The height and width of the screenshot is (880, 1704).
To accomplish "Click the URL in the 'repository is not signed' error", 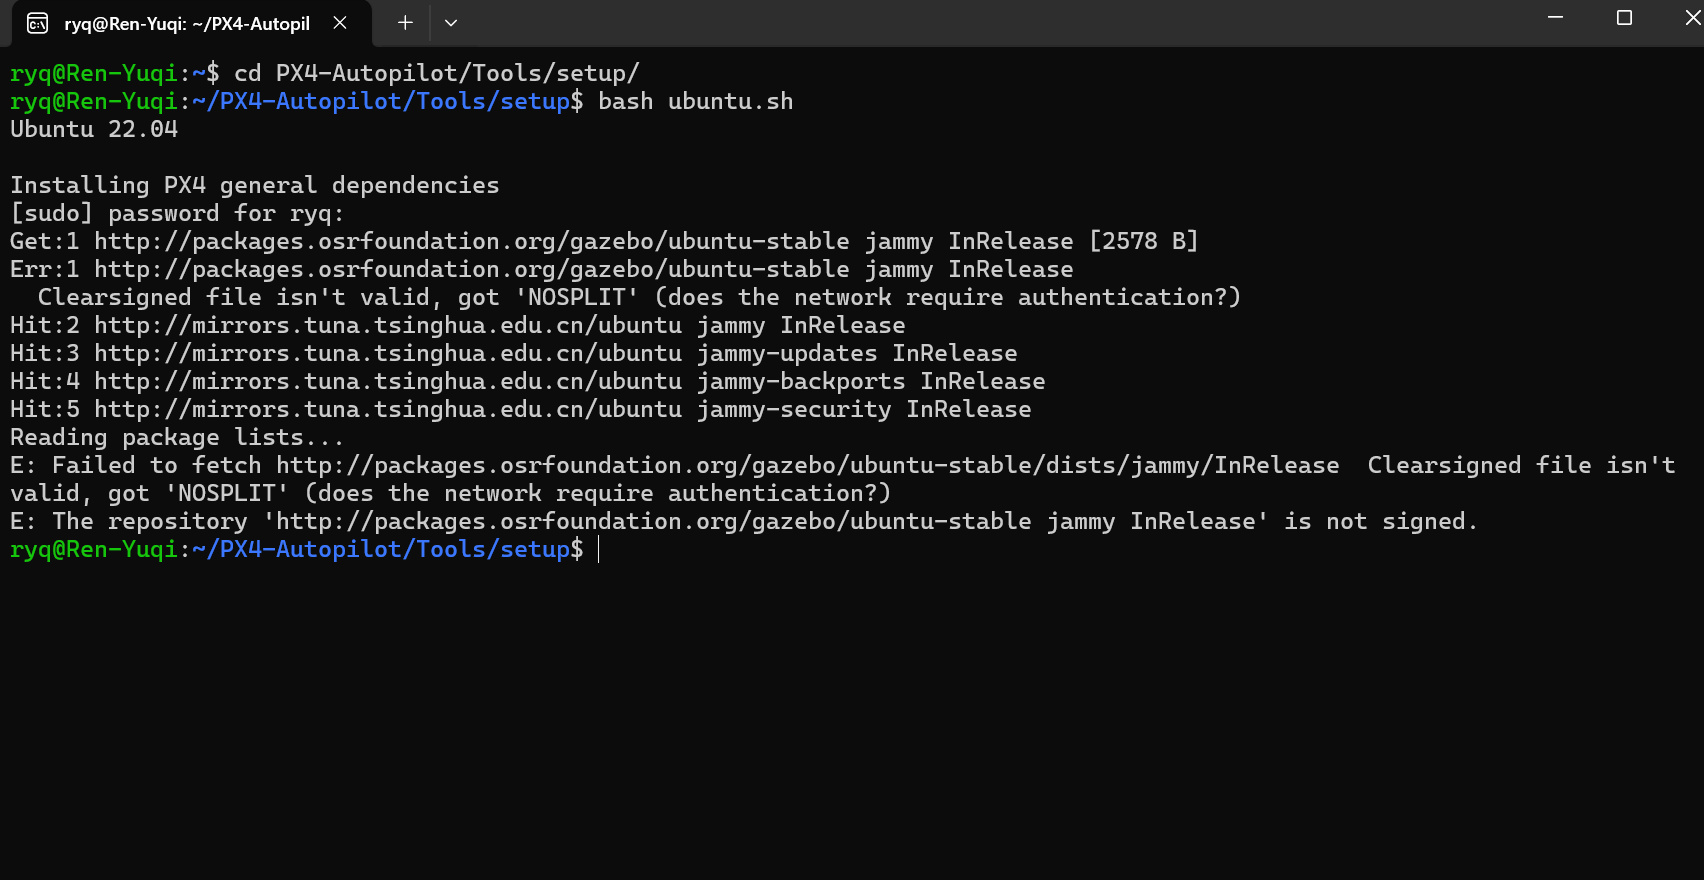I will (653, 521).
